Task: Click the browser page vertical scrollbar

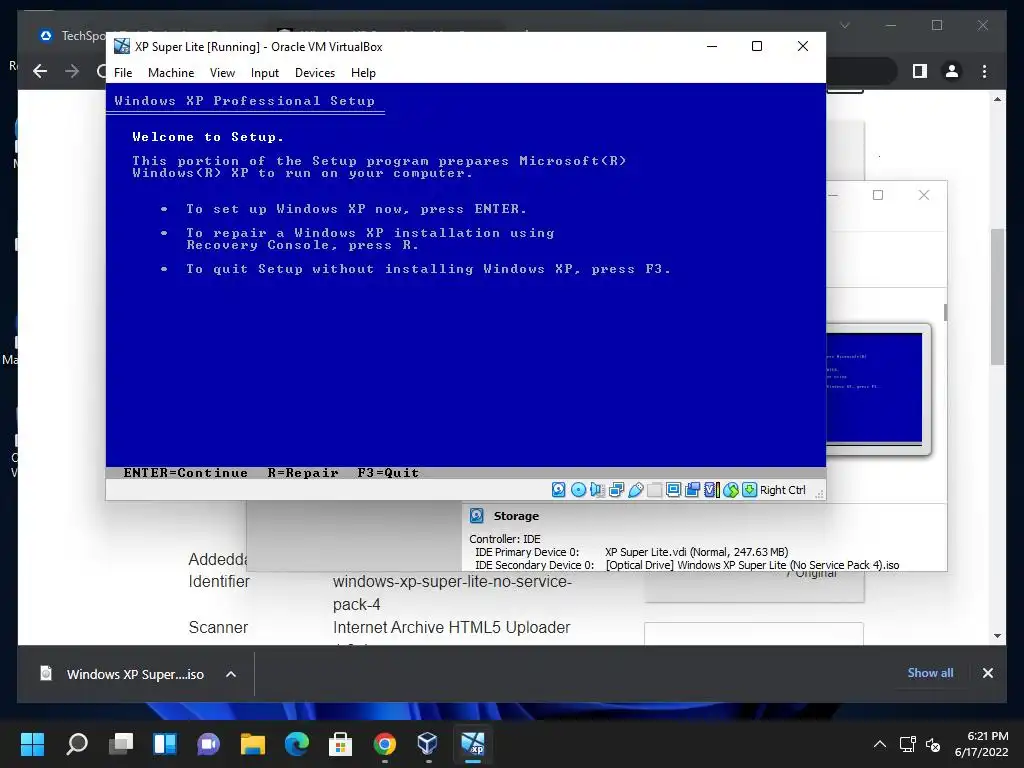Action: (997, 297)
